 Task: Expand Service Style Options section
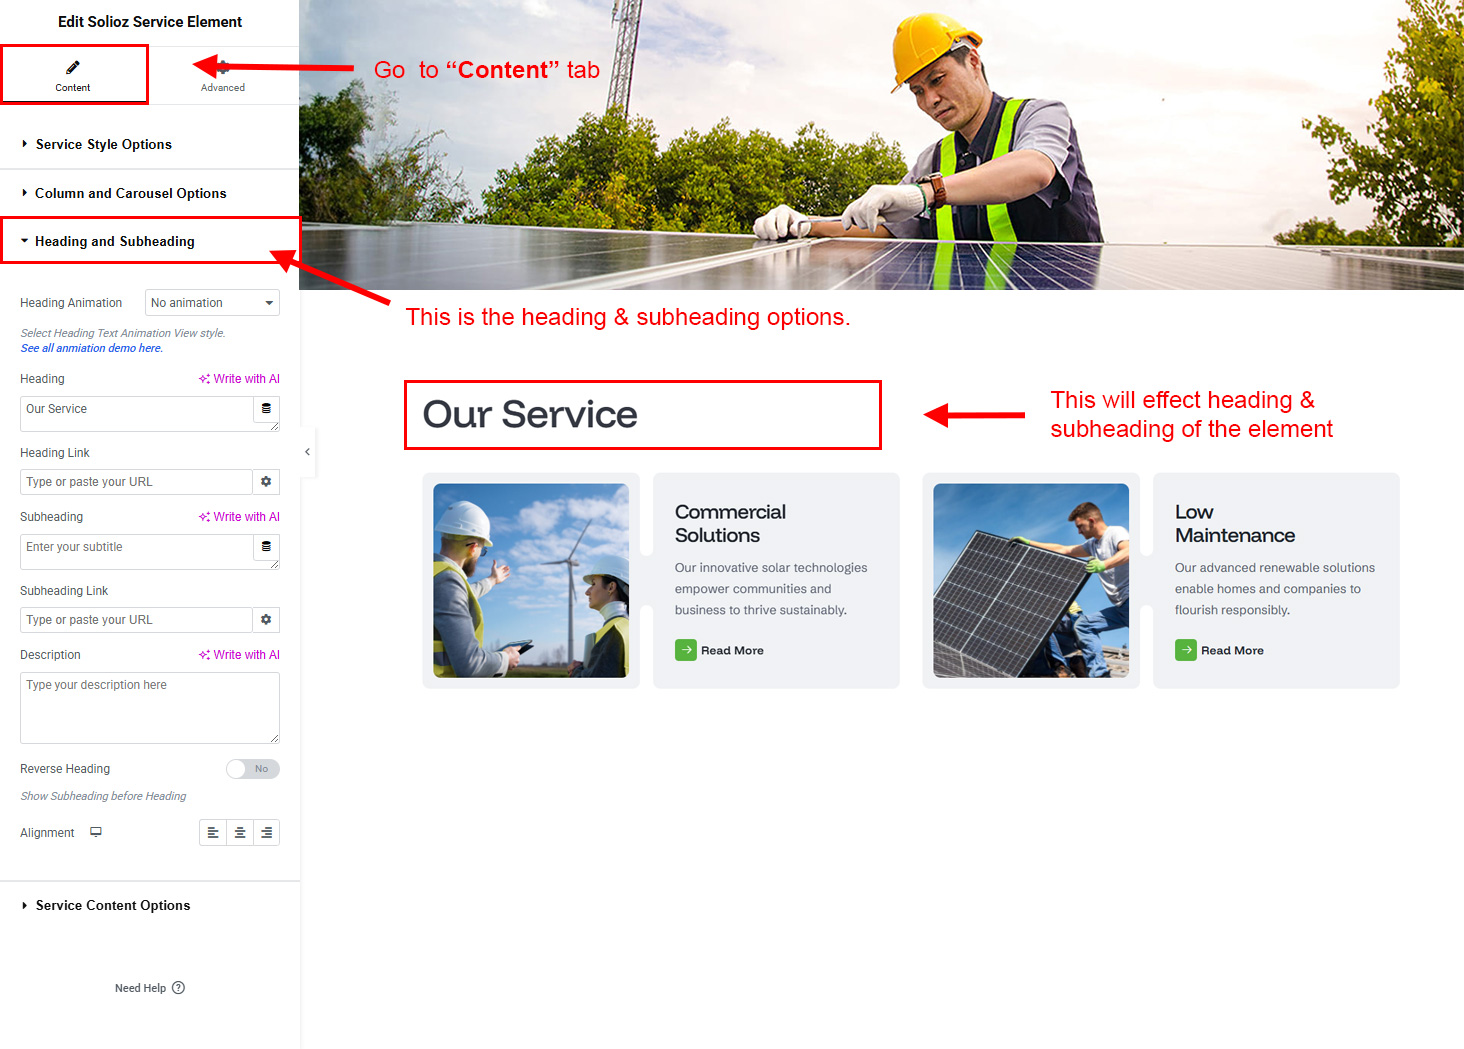(104, 145)
